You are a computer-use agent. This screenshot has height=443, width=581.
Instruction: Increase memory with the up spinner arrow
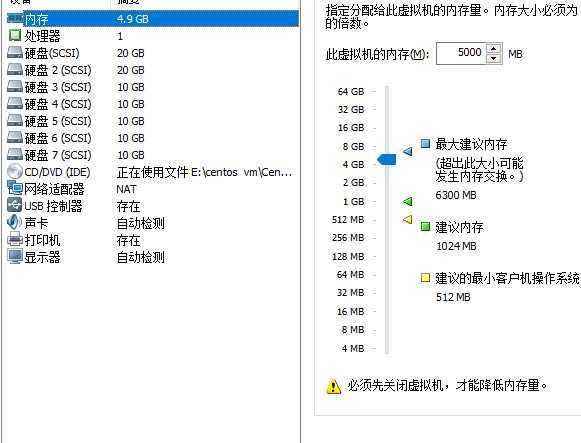(494, 49)
